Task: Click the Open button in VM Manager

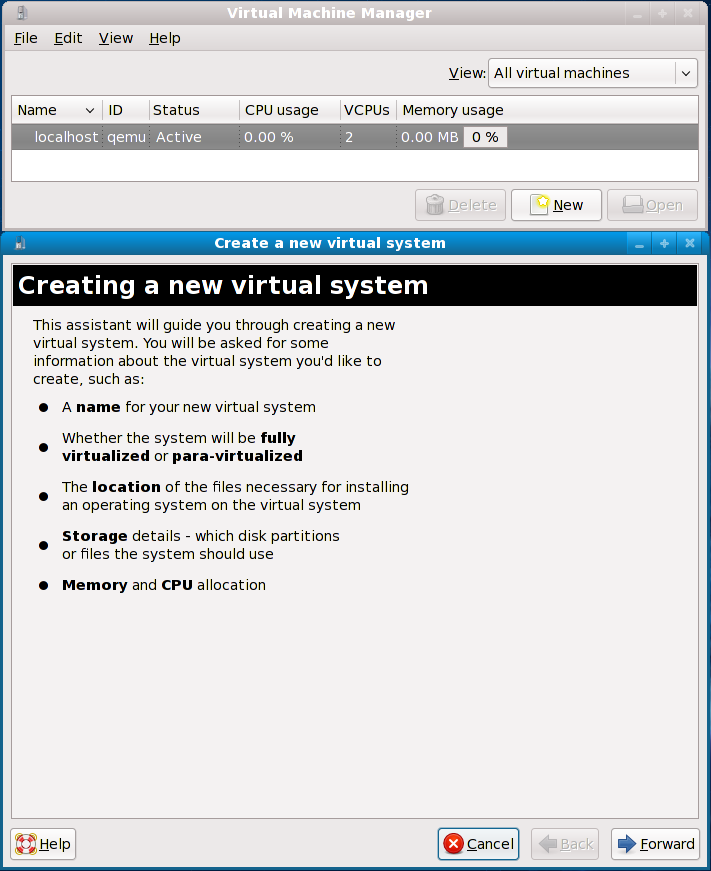Action: coord(652,205)
